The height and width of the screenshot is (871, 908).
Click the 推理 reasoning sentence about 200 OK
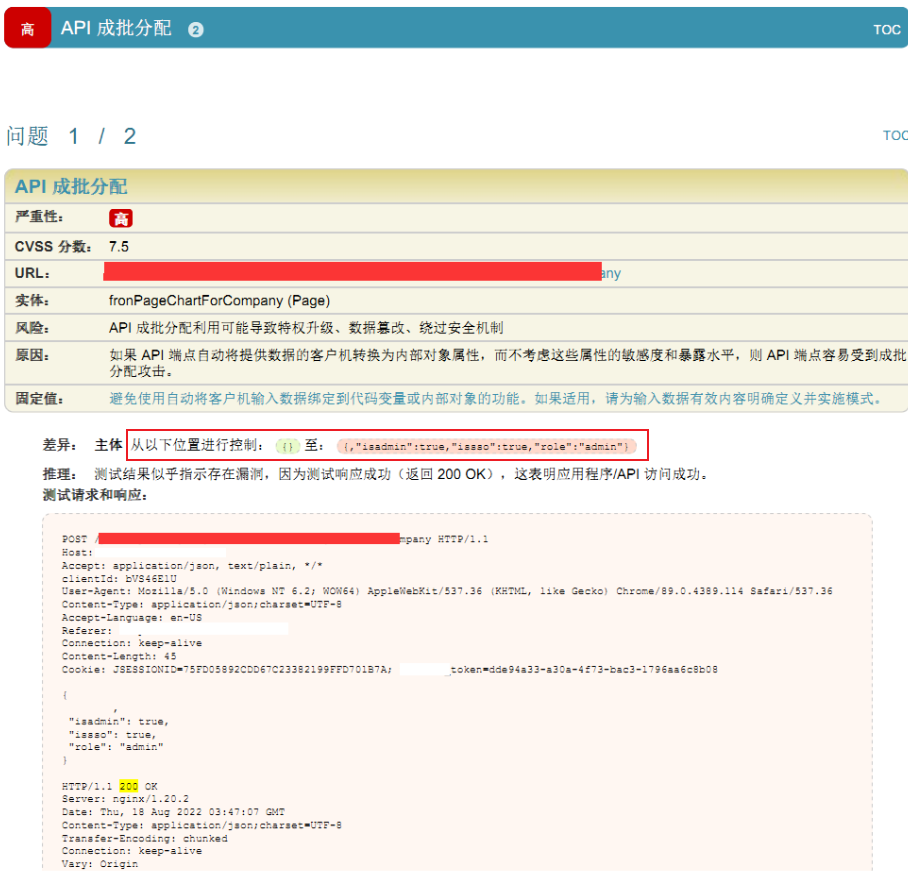(x=401, y=474)
